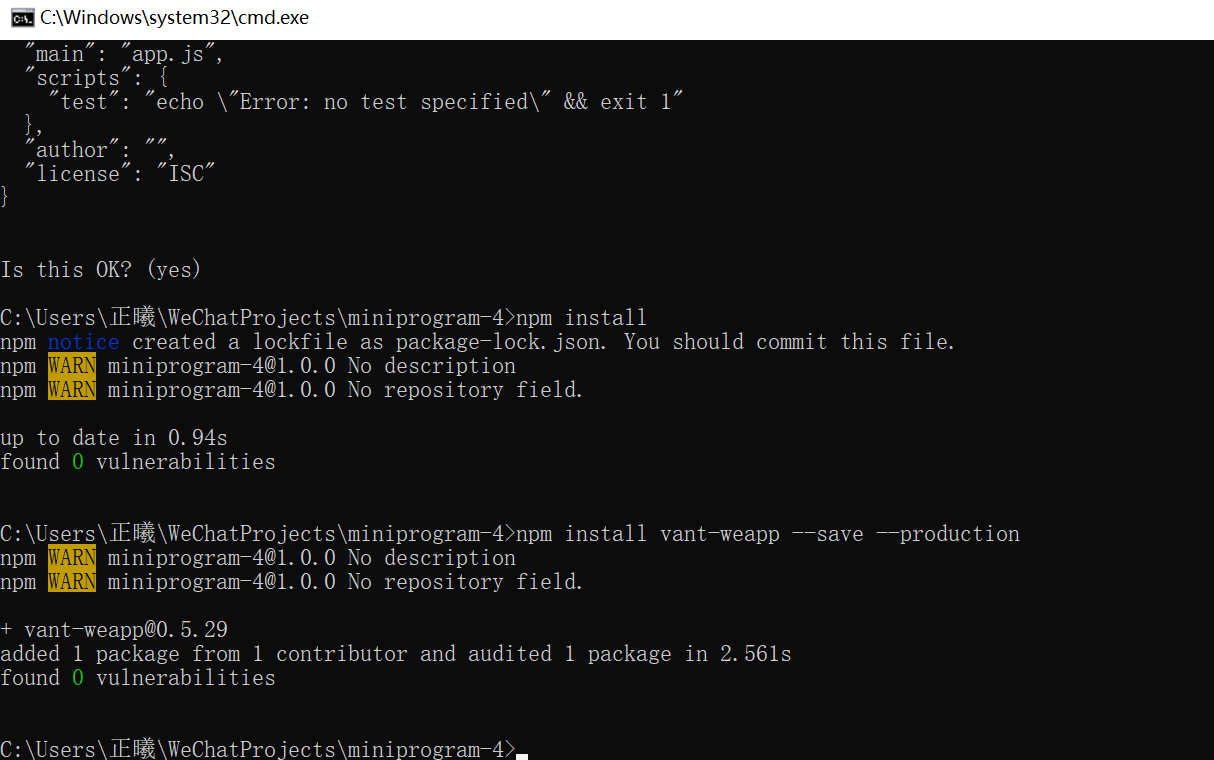Click the C:\Windows\system32\cmd.exe title text
The height and width of the screenshot is (760, 1214).
(173, 17)
